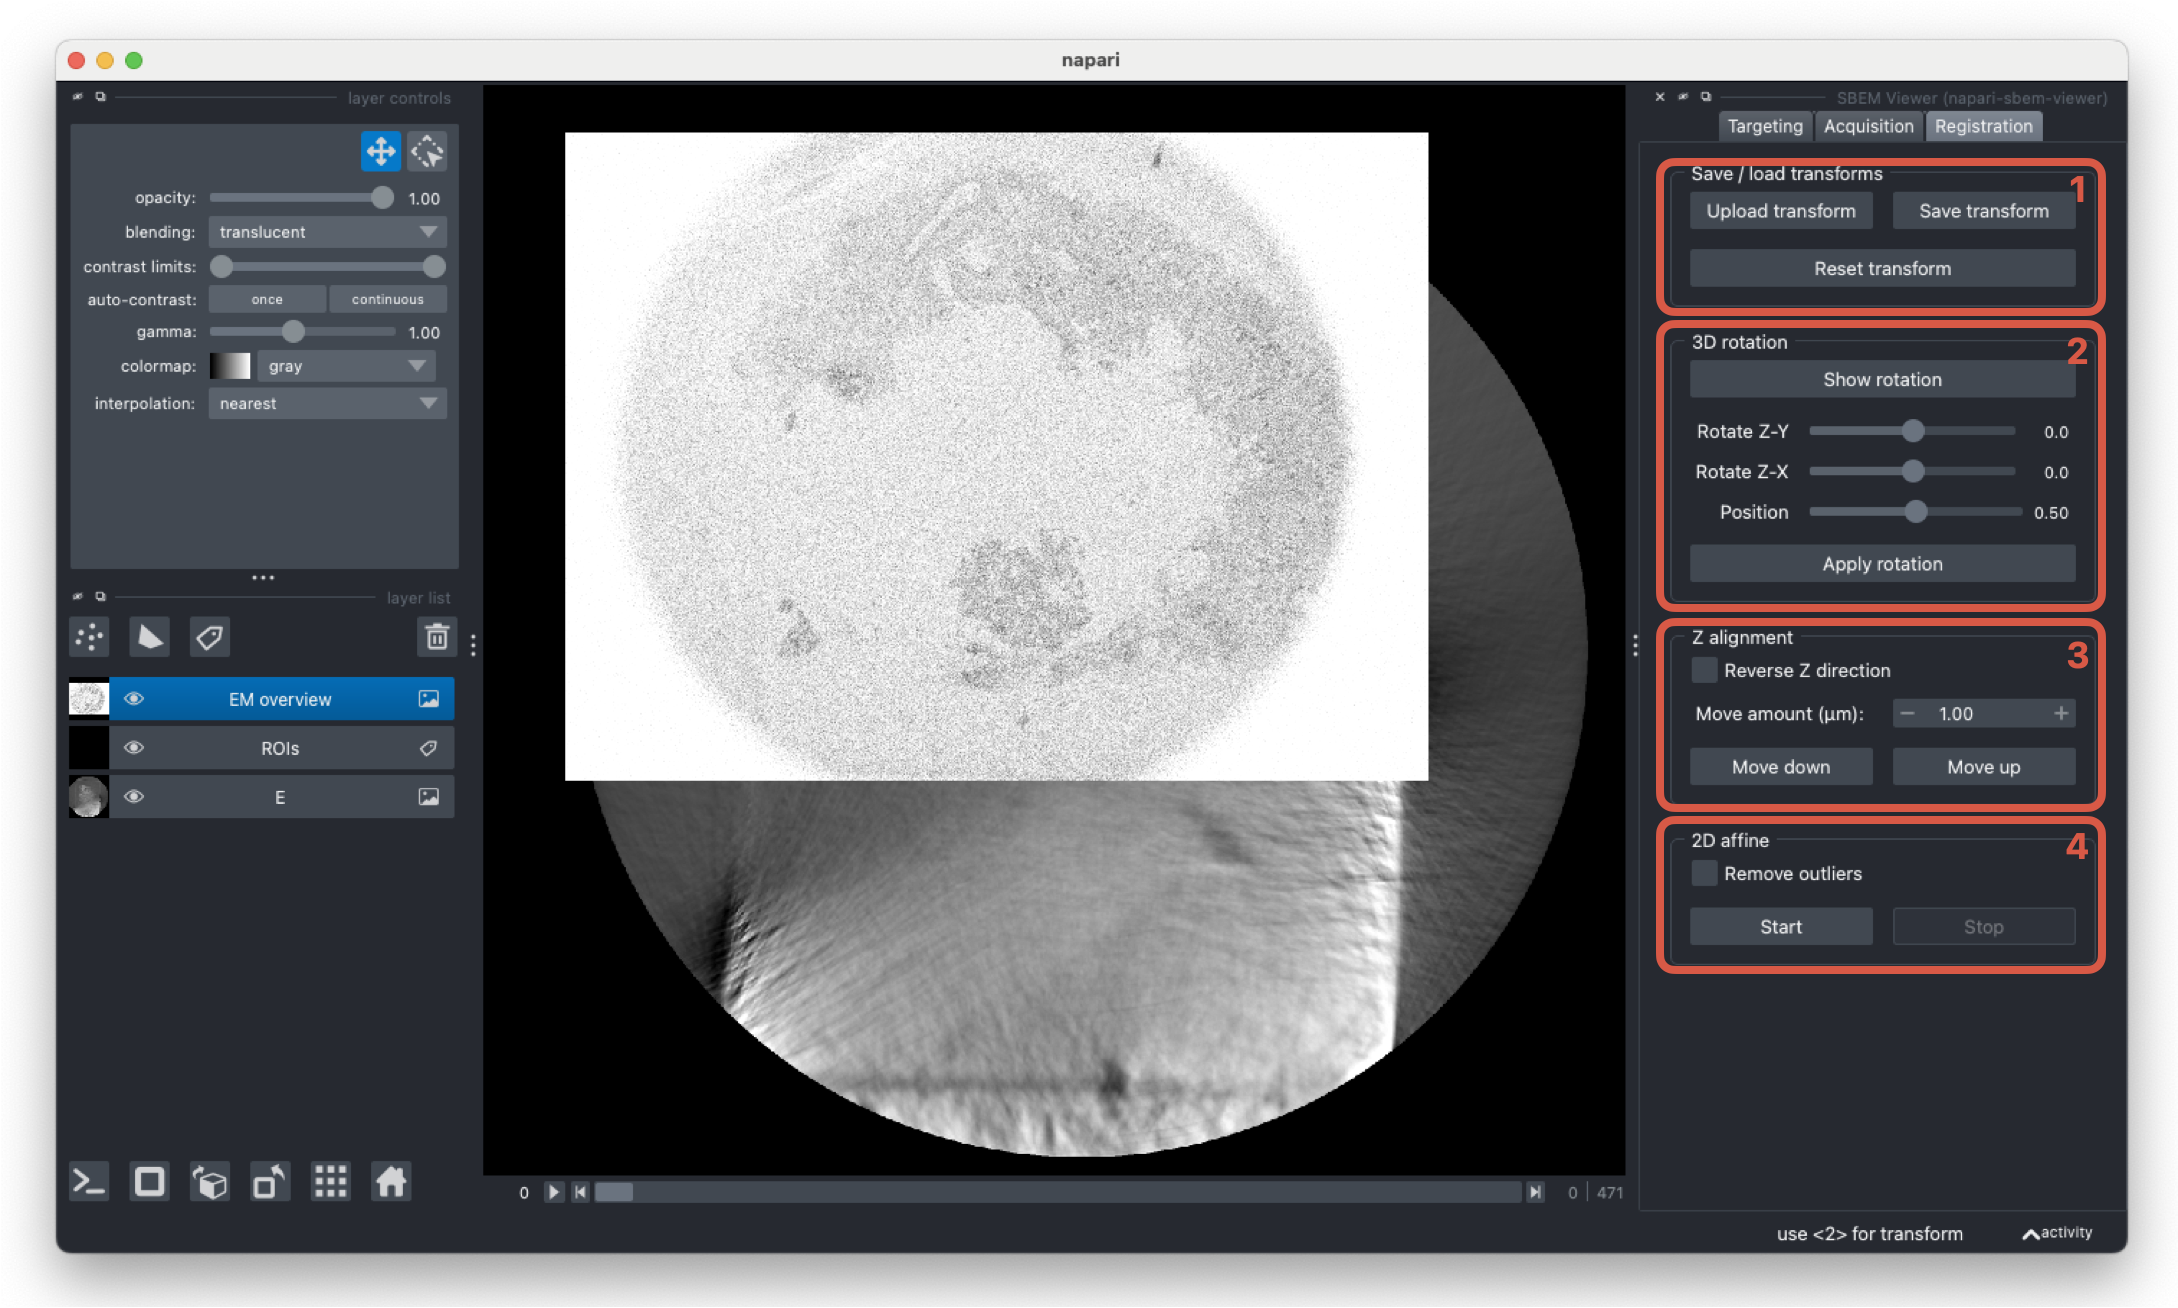Screen dimensions: 2178x1308
Task: Toggle visibility of EM overview layer
Action: pyautogui.click(x=134, y=699)
